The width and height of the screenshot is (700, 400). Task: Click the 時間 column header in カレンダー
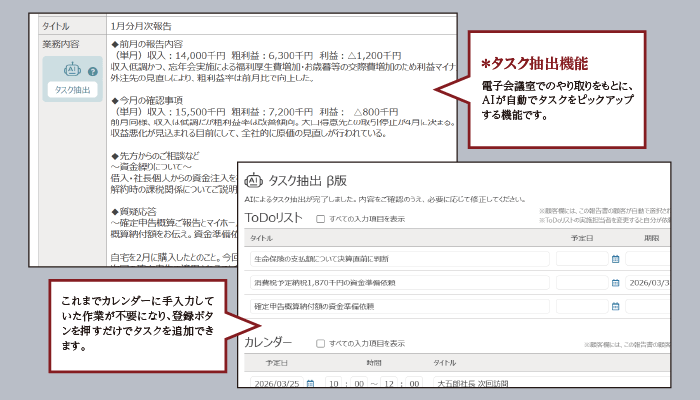374,363
